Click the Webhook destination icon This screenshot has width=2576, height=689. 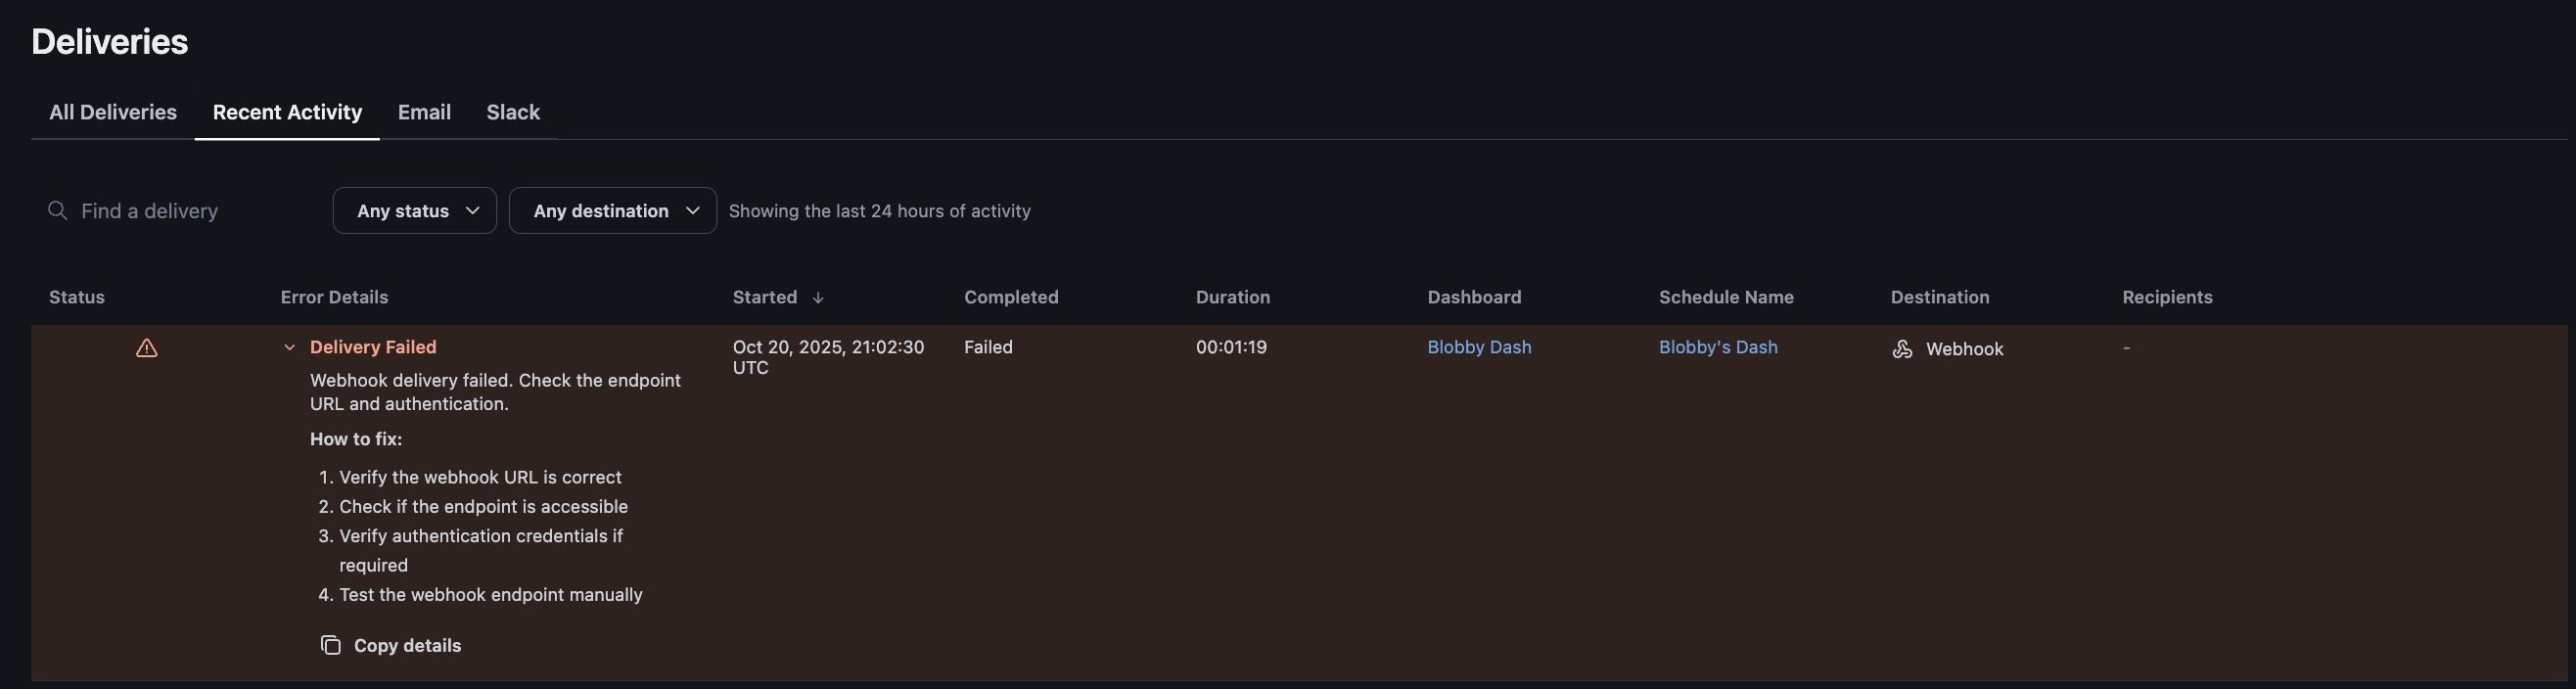1902,349
